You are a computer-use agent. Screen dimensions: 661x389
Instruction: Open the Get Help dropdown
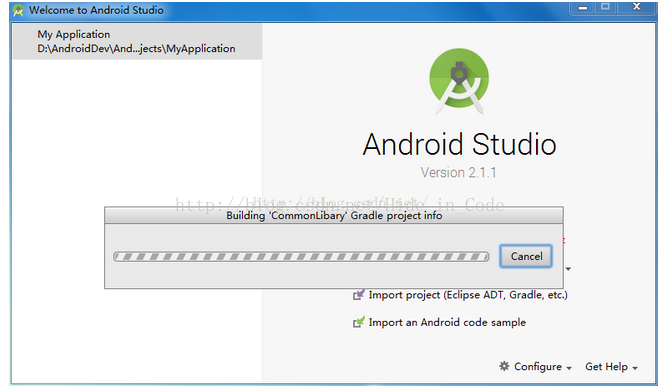(x=611, y=367)
